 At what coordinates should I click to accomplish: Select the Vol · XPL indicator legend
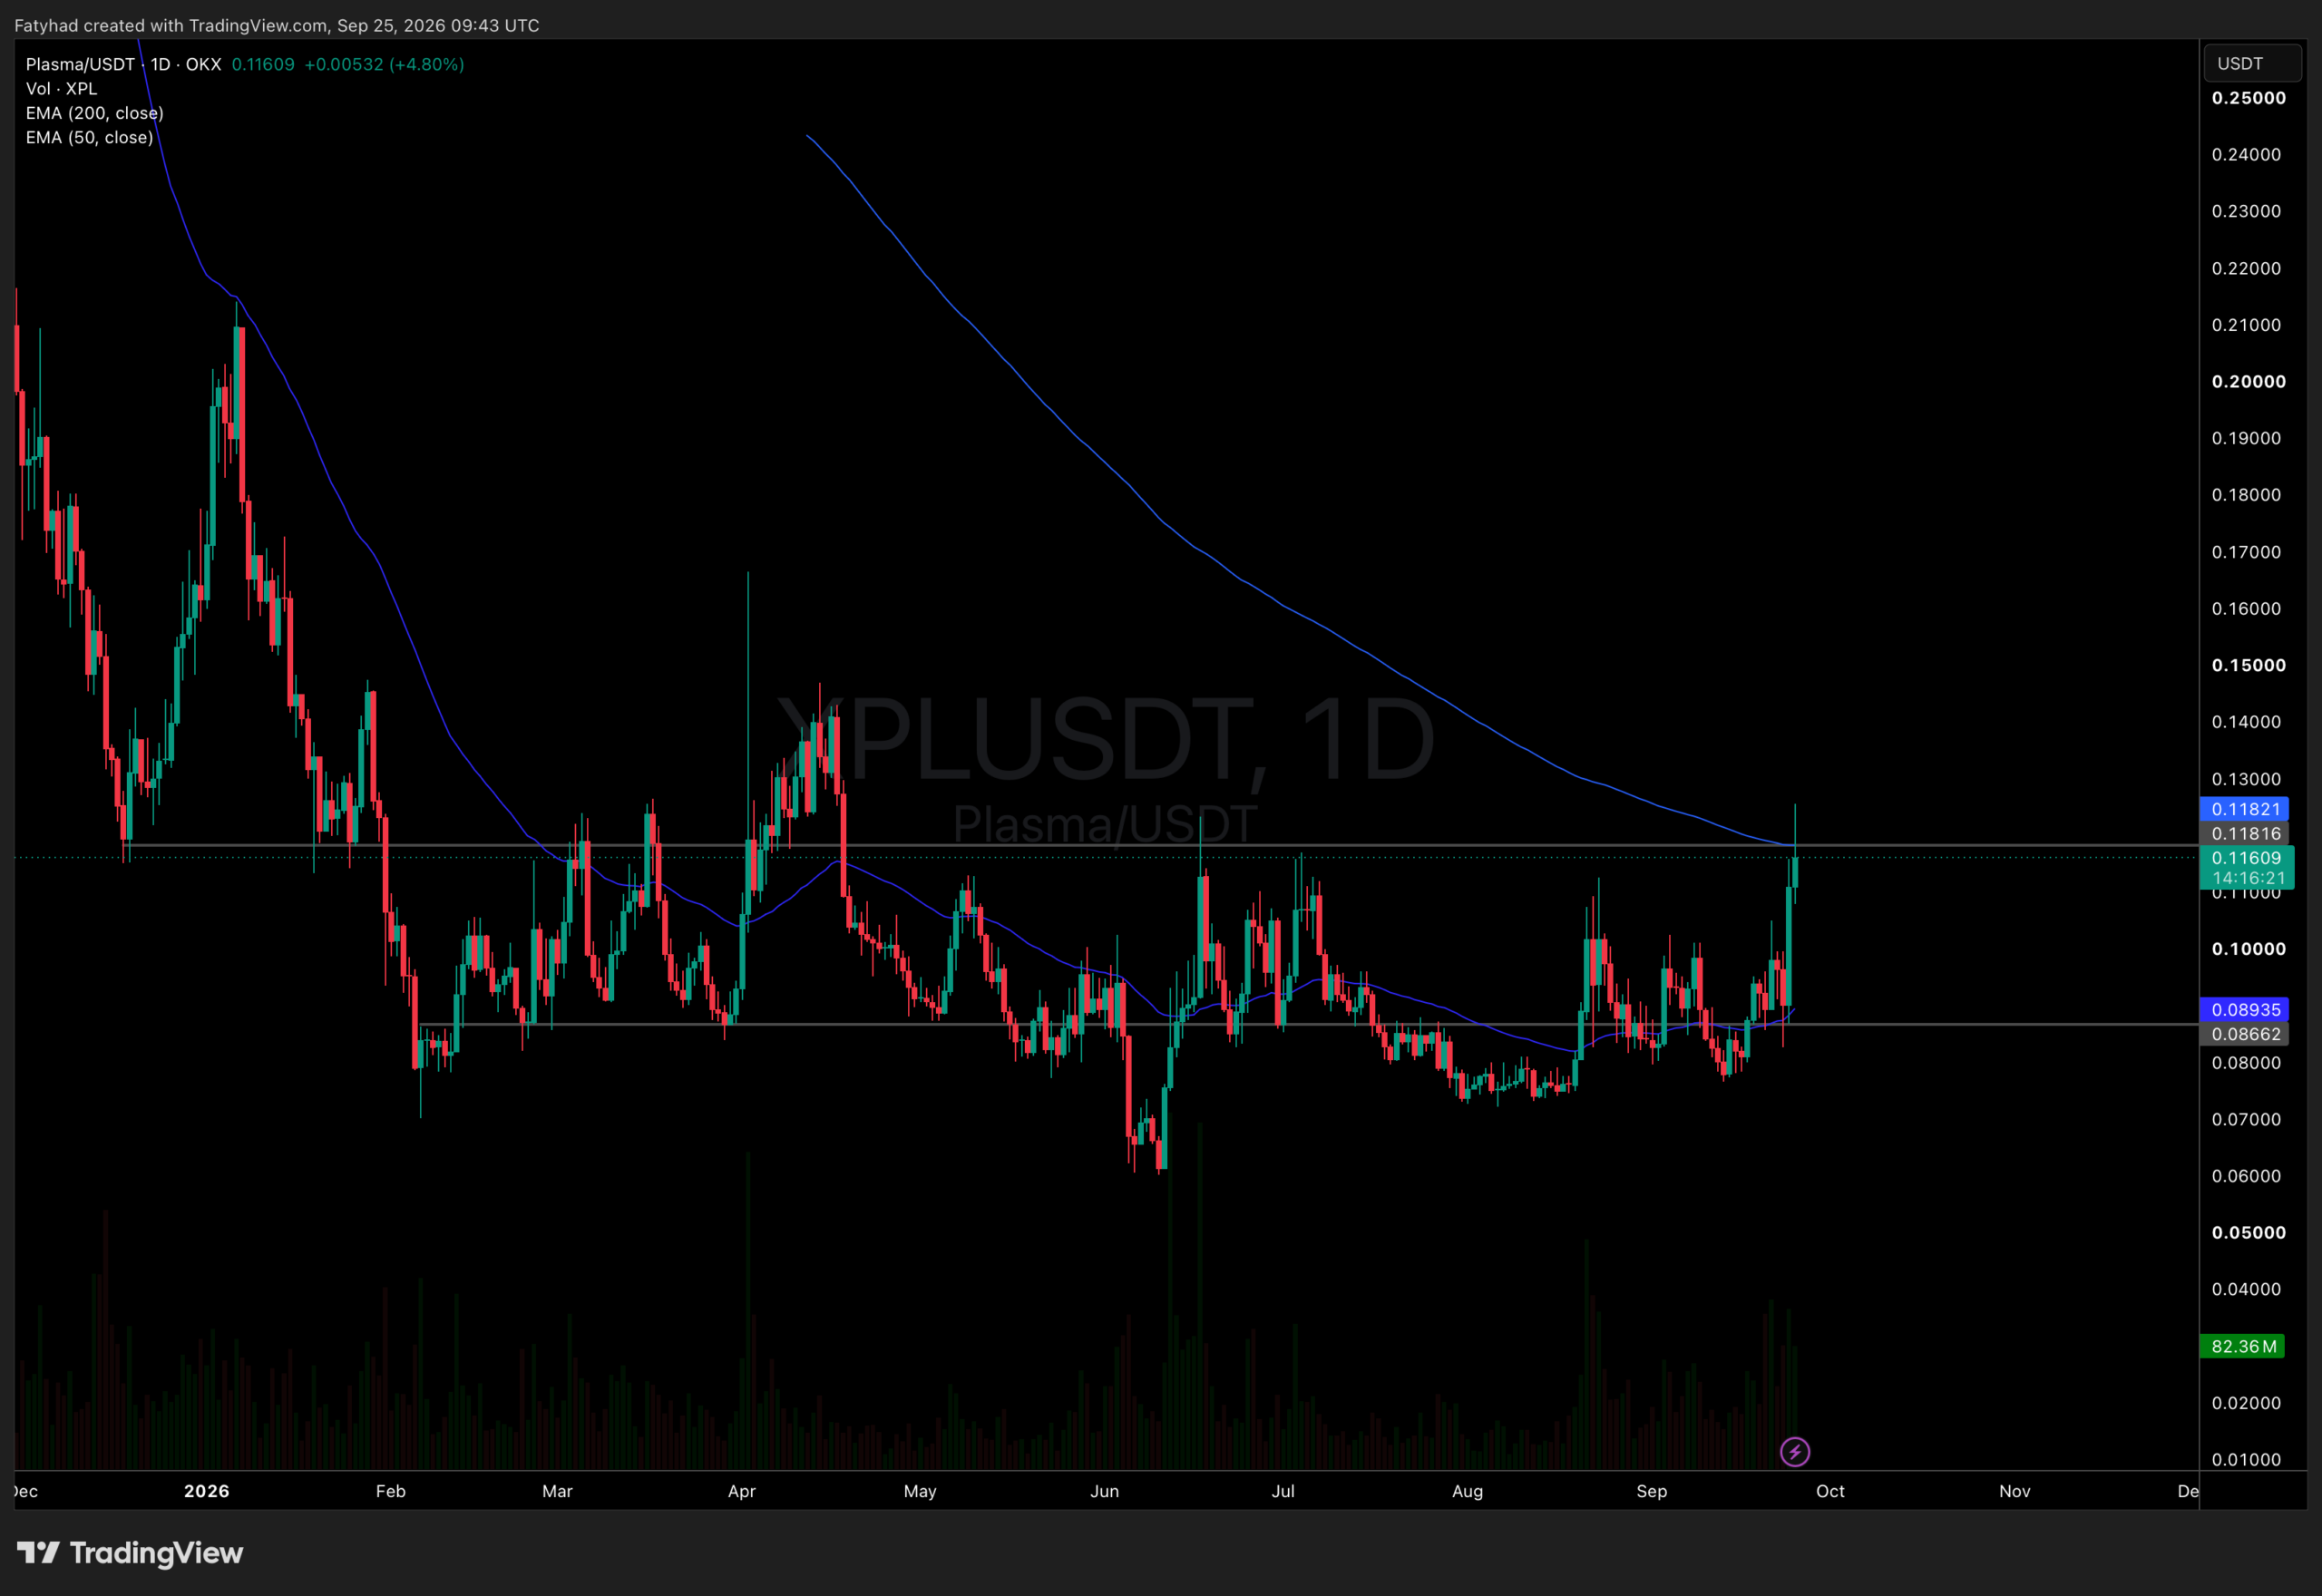click(x=61, y=88)
